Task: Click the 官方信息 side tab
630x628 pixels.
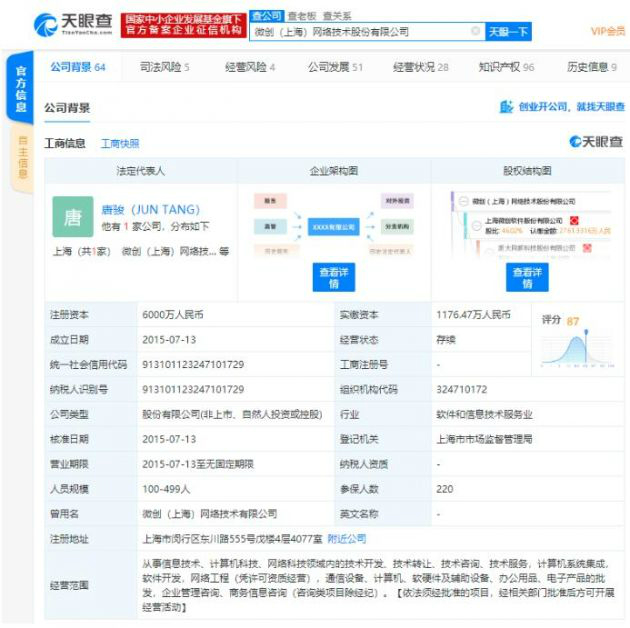Action: pos(20,89)
